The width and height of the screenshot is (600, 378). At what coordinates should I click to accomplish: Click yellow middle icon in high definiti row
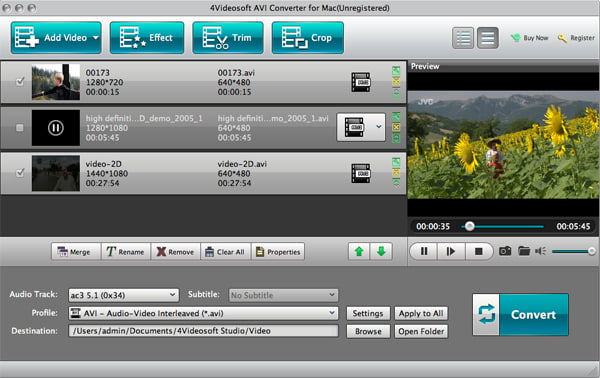(x=396, y=127)
